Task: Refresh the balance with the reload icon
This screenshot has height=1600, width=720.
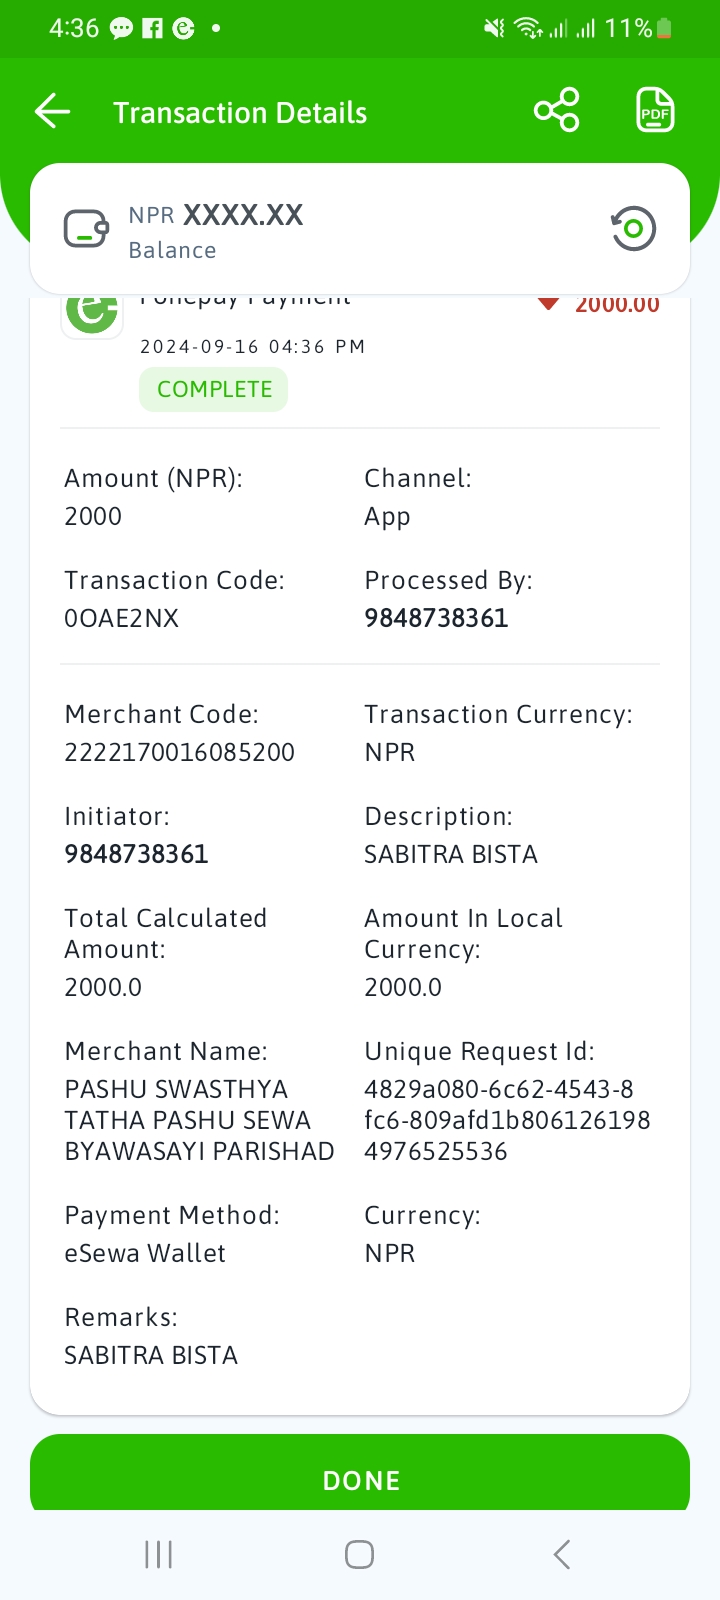Action: 633,229
